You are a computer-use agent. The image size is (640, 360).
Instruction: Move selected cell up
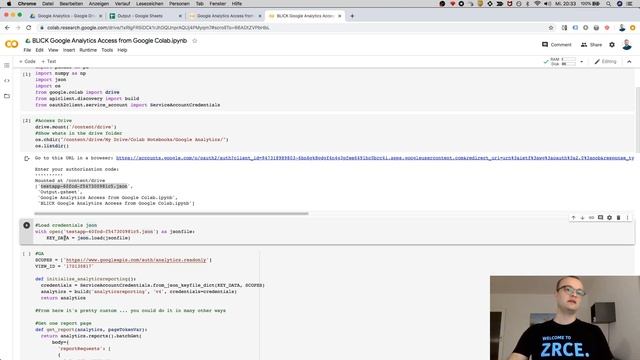[x=573, y=218]
